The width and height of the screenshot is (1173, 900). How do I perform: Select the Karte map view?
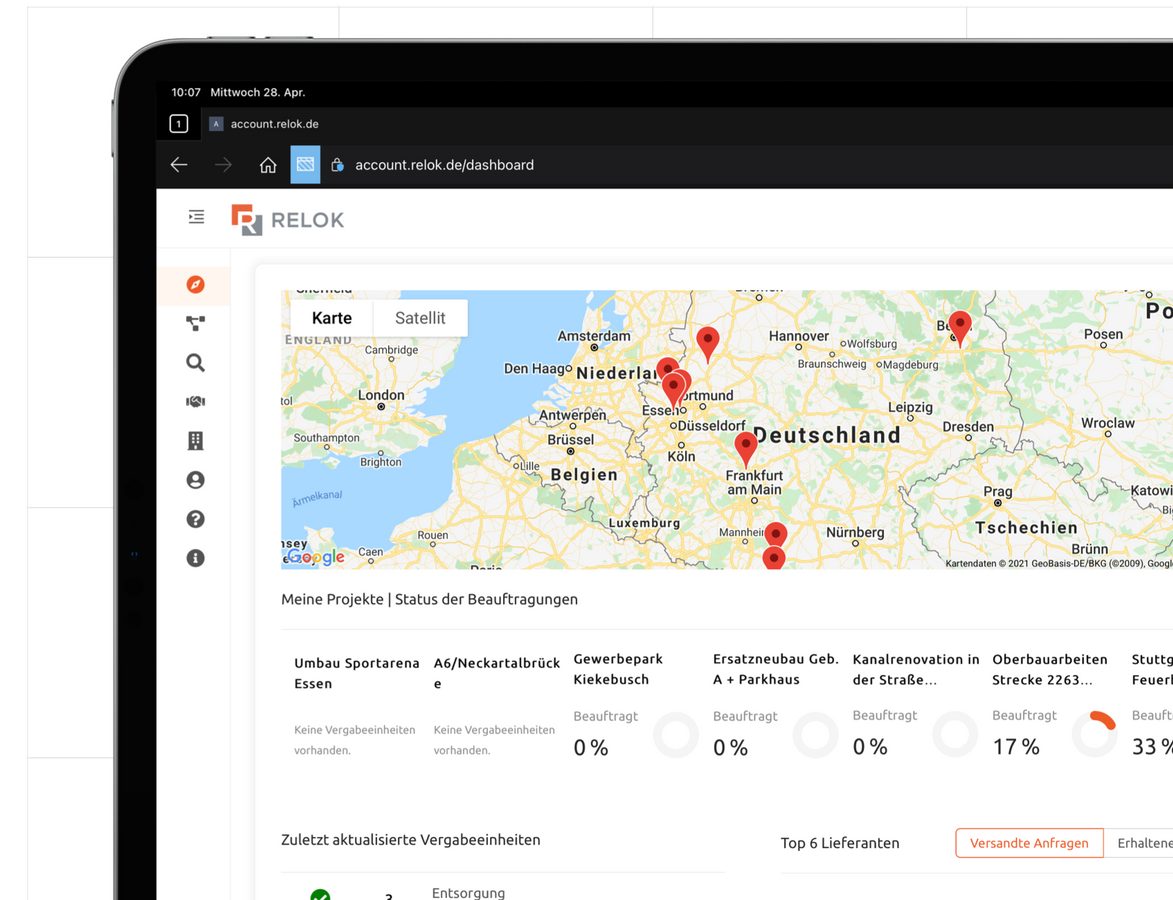pos(331,318)
